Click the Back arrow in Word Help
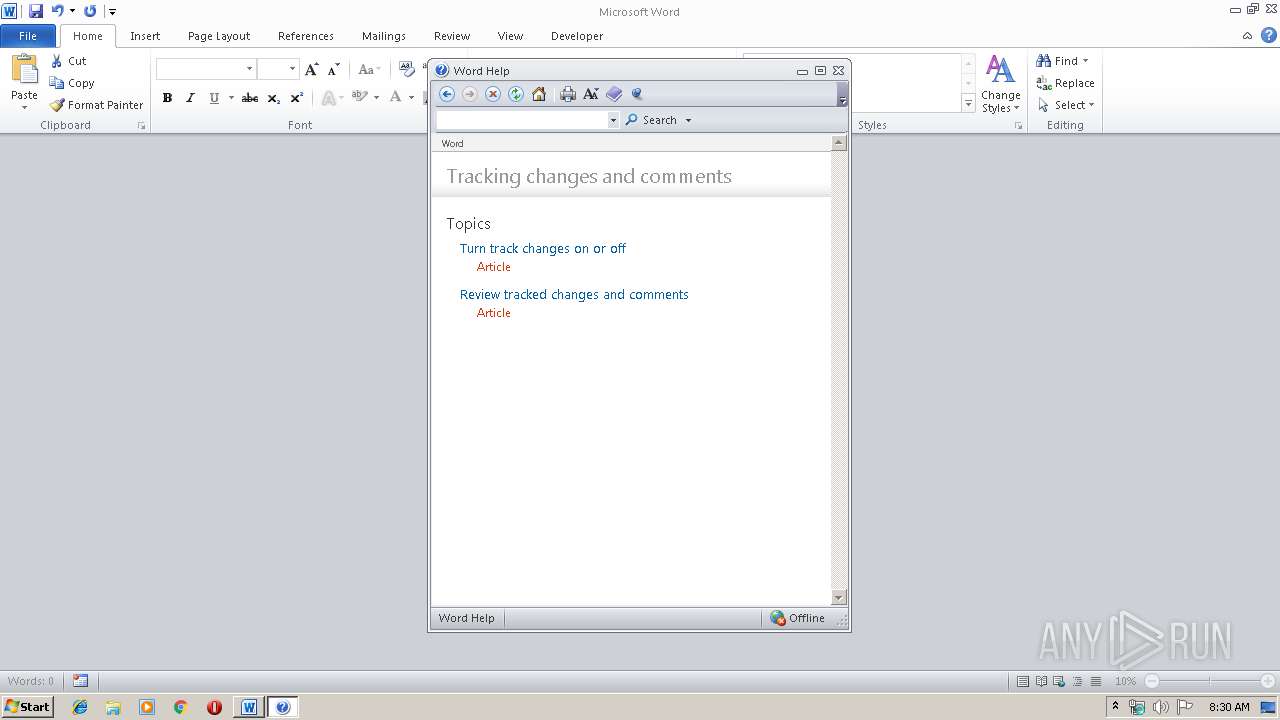The height and width of the screenshot is (720, 1280). pyautogui.click(x=447, y=94)
